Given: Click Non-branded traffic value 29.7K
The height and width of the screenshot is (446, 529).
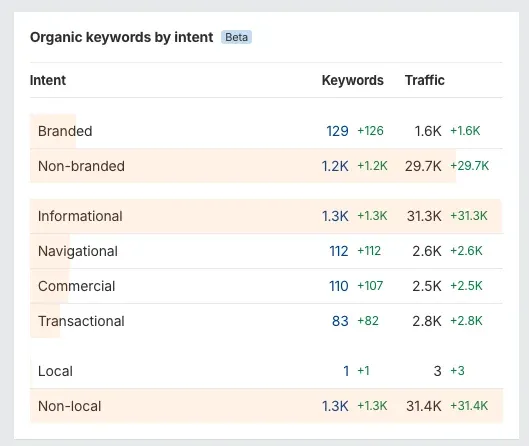Looking at the screenshot, I should (423, 166).
